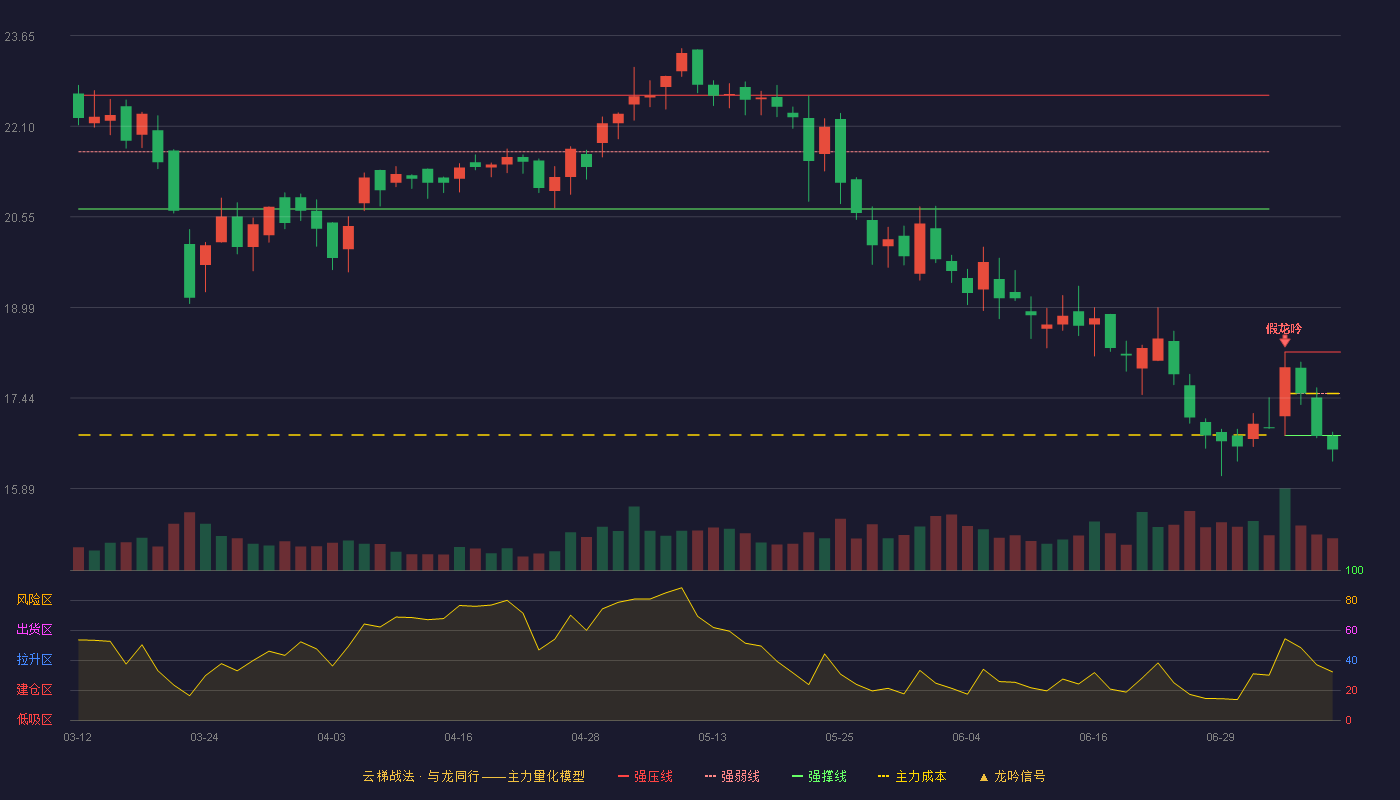Click the tallest green volume bar
Image resolution: width=1400 pixels, height=800 pixels.
[1285, 529]
